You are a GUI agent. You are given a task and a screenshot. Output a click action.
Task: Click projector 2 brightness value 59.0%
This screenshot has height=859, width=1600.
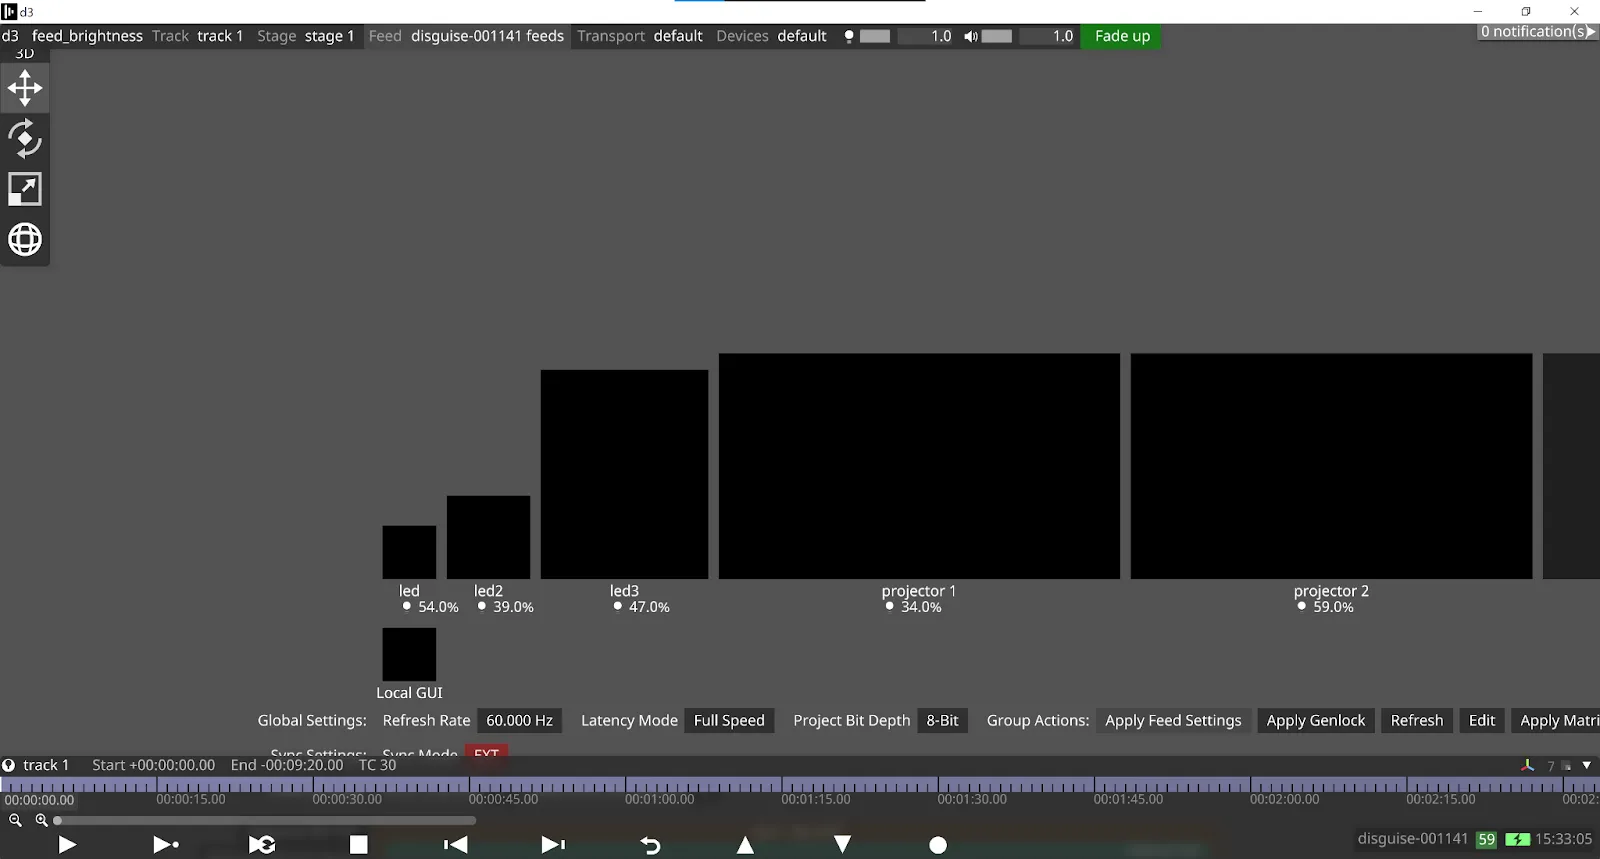coord(1333,607)
